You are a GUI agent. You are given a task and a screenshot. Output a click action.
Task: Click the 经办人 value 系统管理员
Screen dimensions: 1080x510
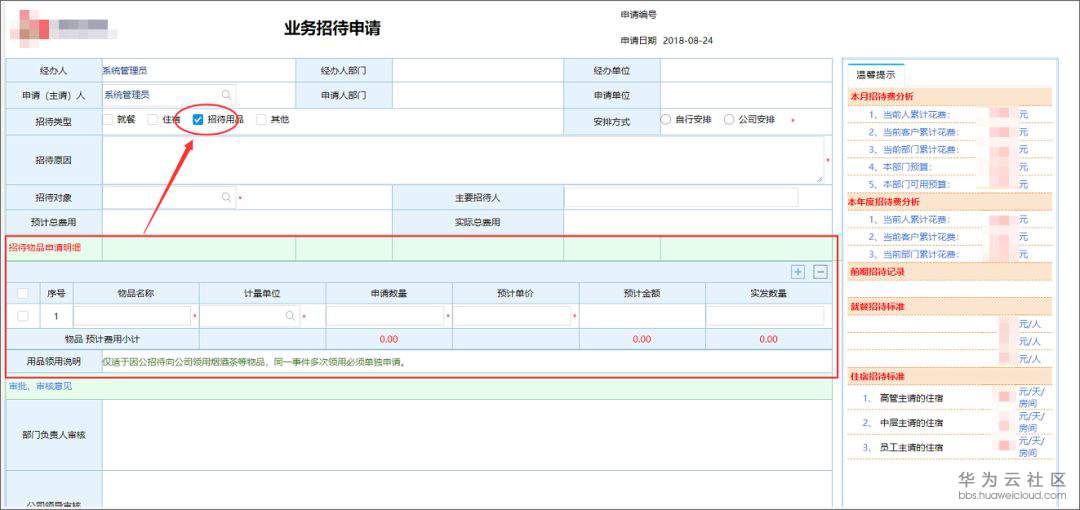125,70
